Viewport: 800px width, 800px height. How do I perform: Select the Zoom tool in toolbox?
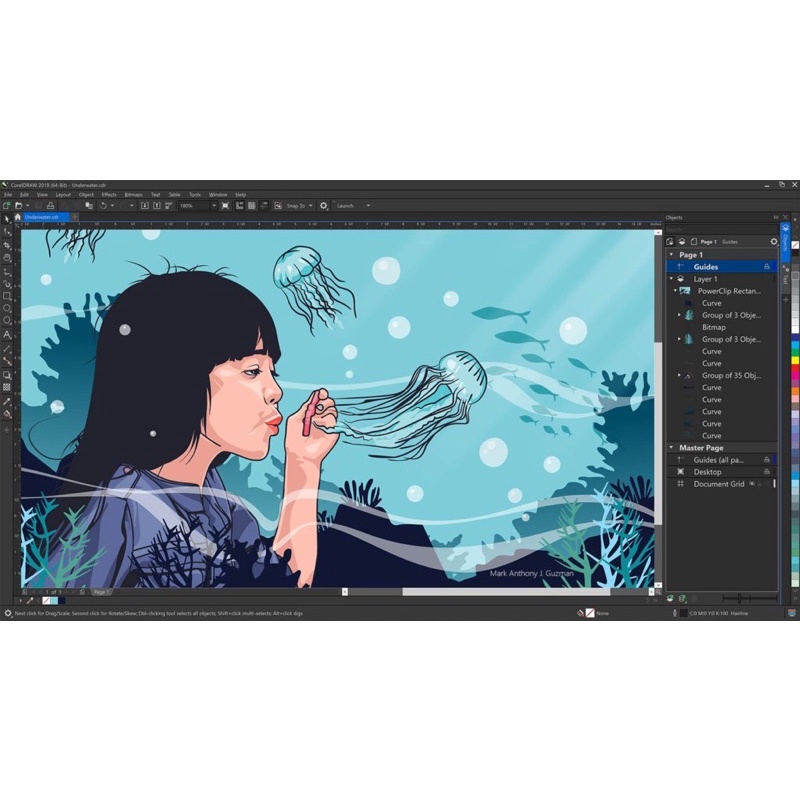pos(7,258)
